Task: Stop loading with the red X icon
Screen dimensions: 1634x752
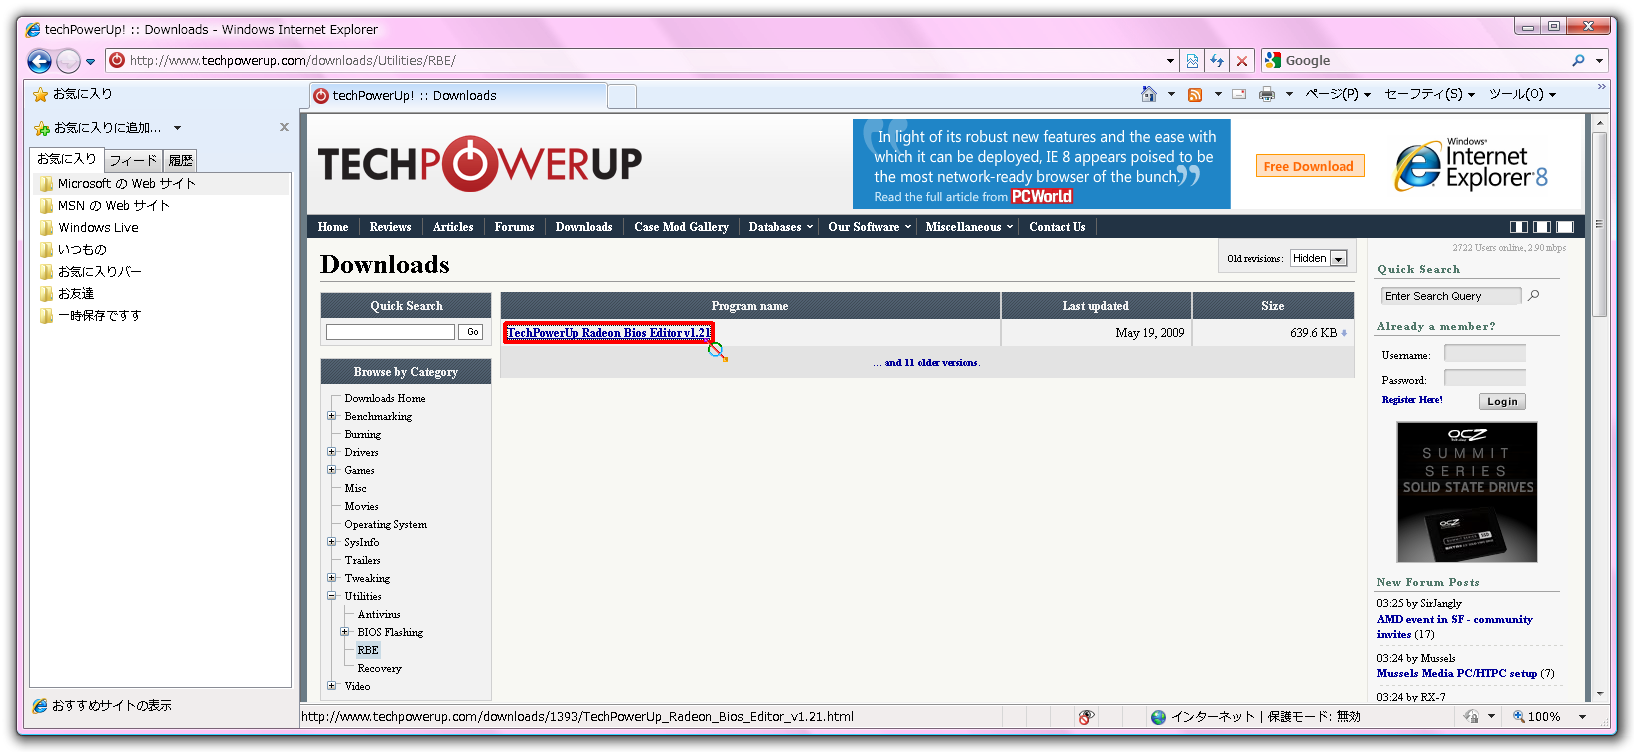Action: 1242,61
